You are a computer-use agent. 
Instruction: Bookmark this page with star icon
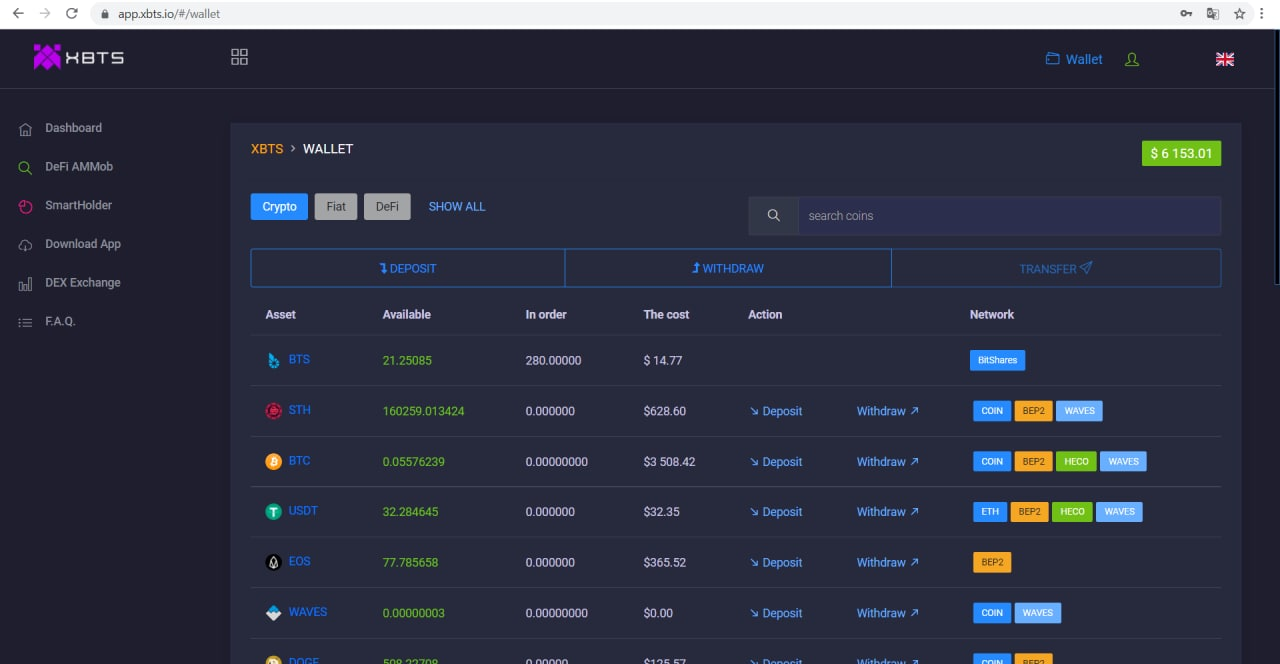coord(1240,14)
